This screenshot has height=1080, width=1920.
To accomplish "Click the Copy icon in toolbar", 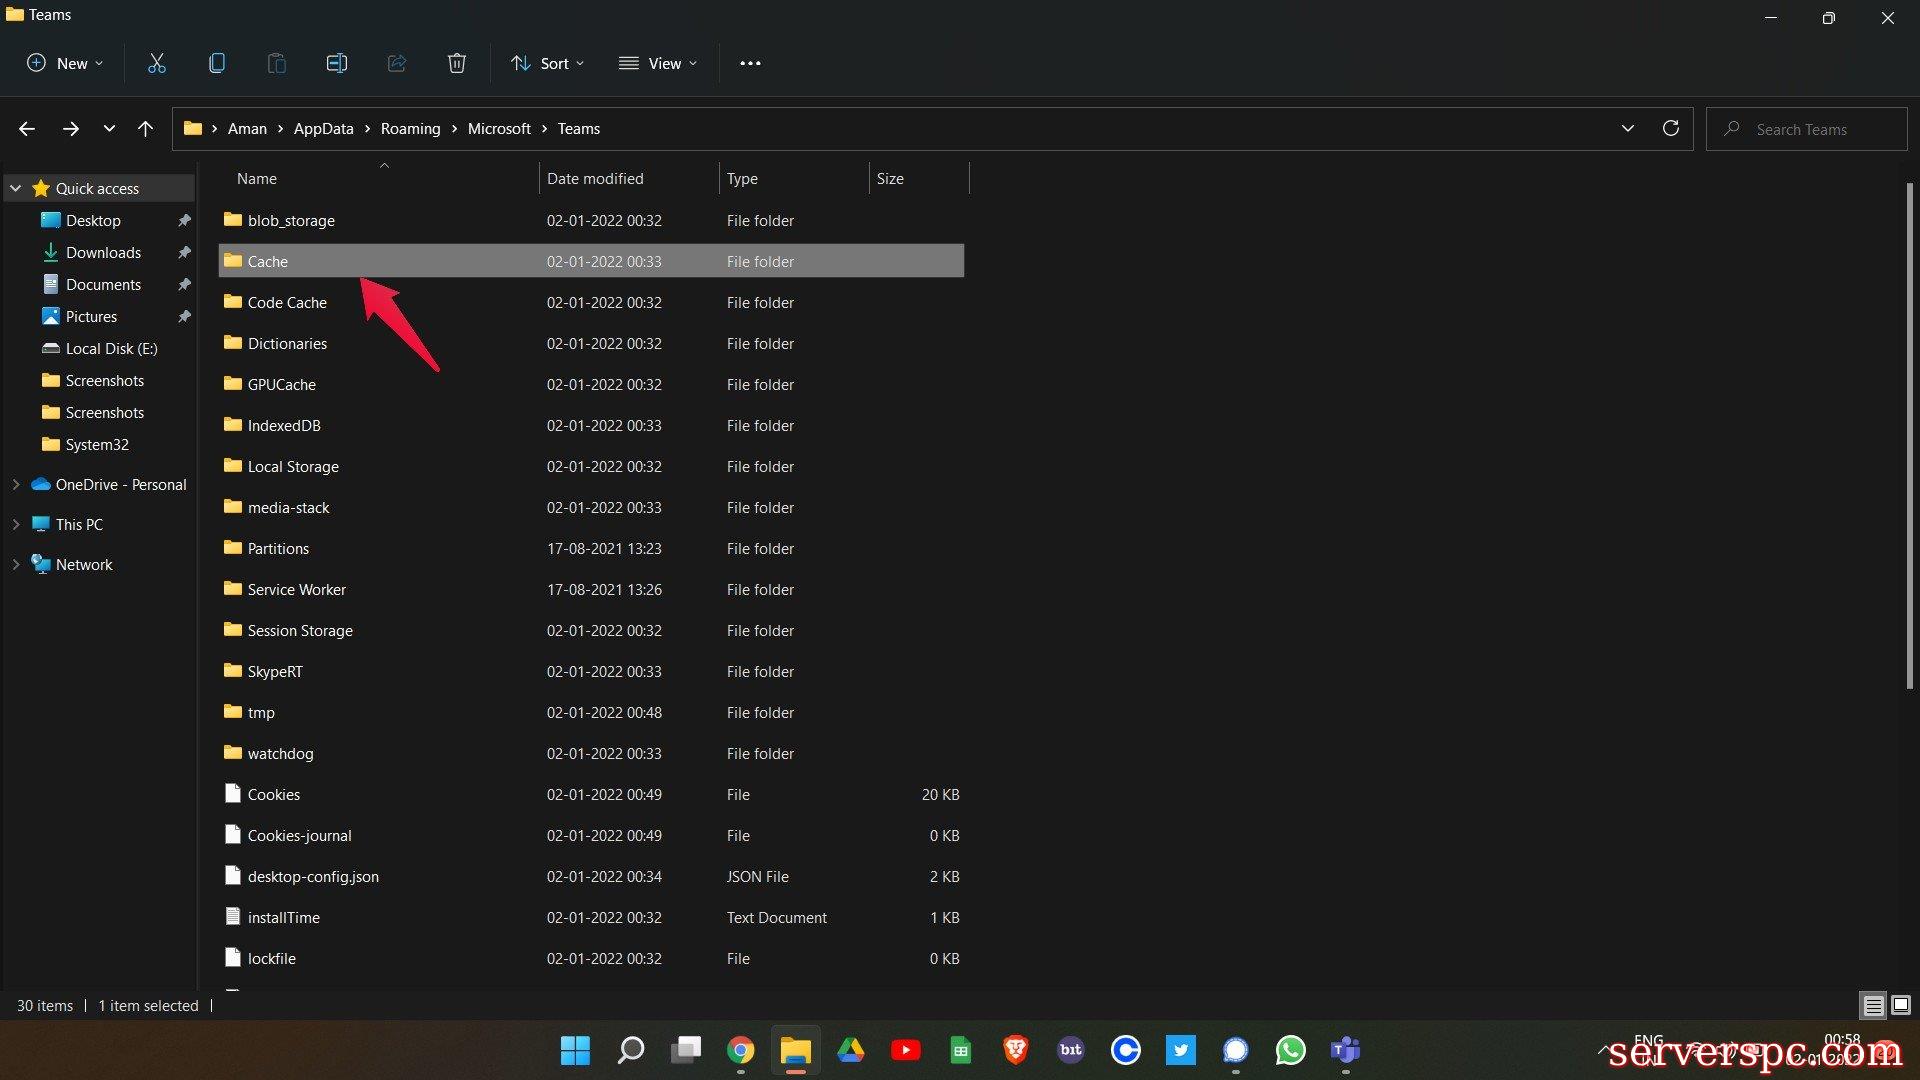I will pos(216,63).
